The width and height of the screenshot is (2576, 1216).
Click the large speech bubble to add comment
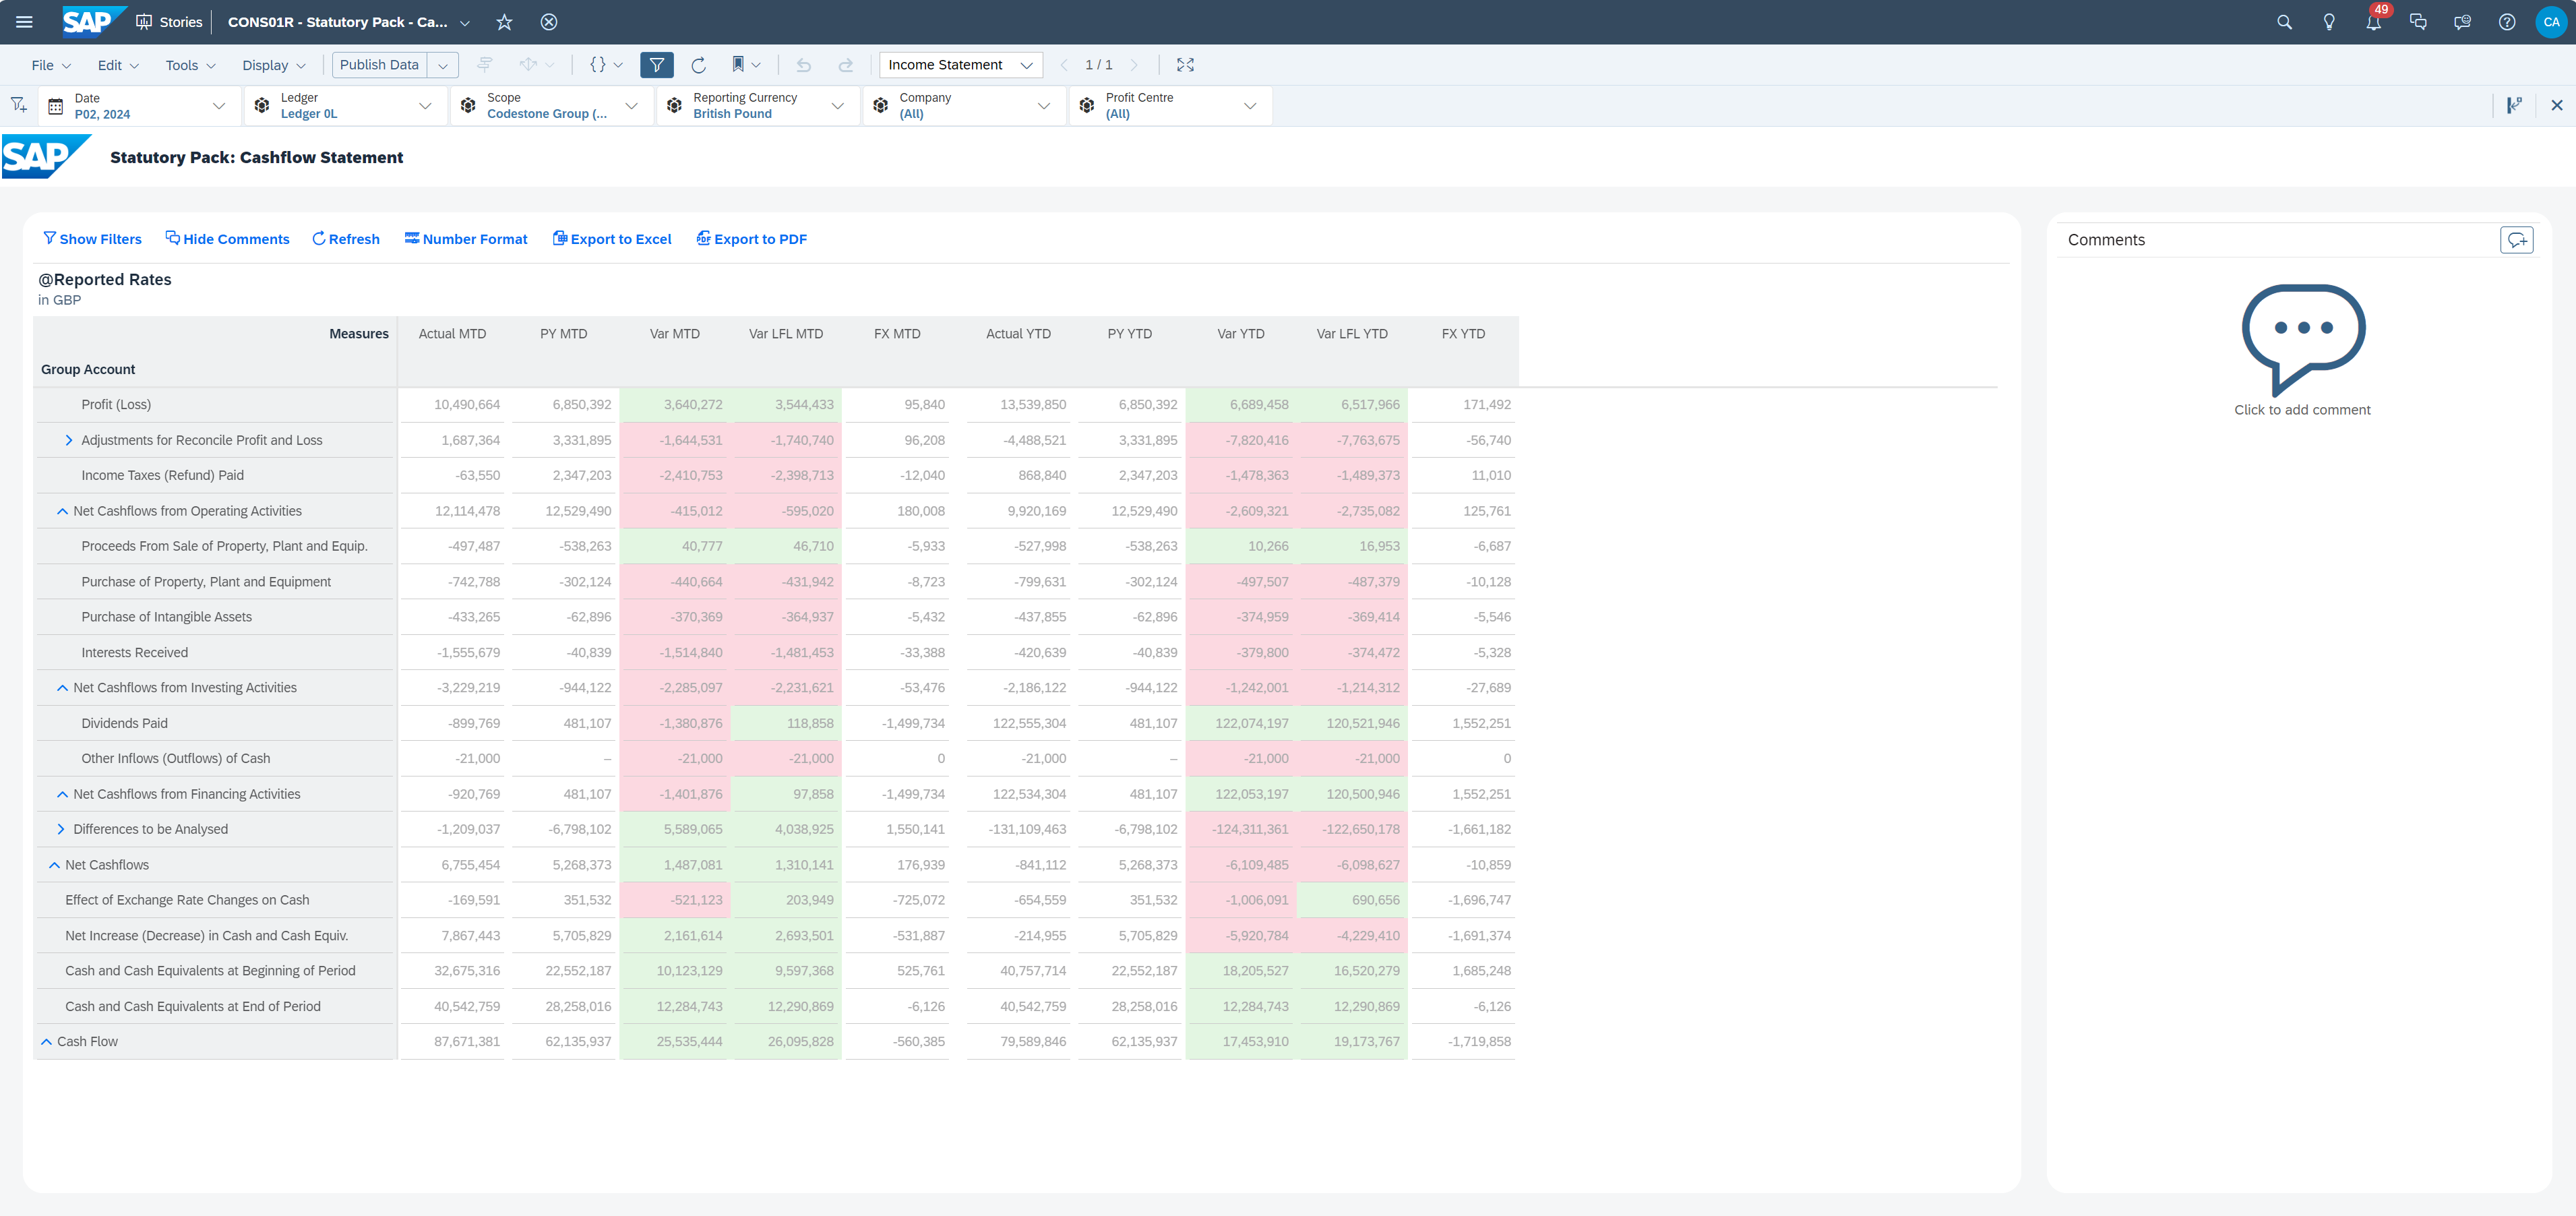click(x=2303, y=340)
